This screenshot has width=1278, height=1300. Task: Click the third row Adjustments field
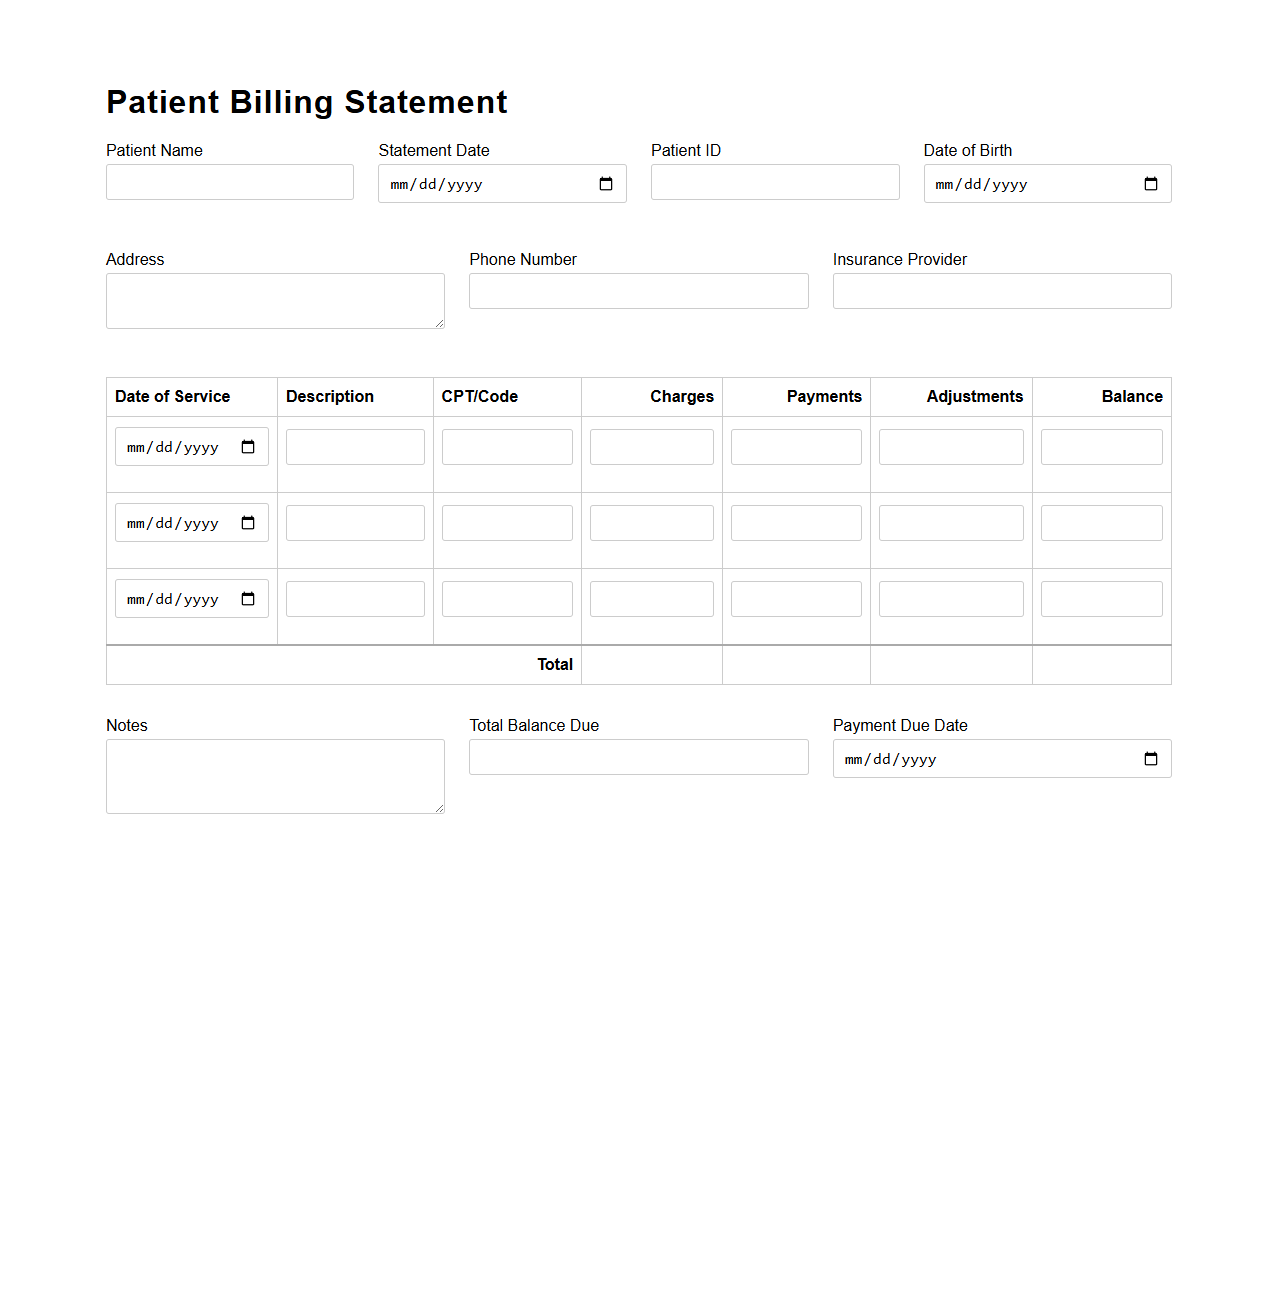950,598
